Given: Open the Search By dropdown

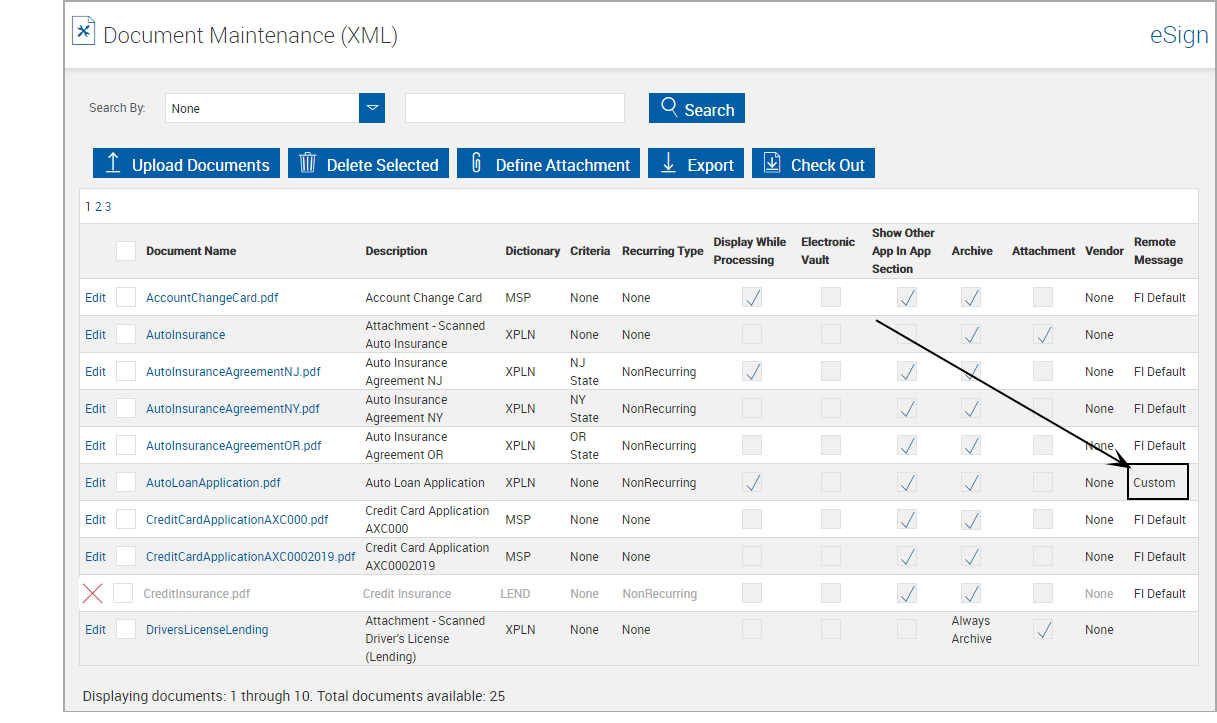Looking at the screenshot, I should click(x=371, y=107).
